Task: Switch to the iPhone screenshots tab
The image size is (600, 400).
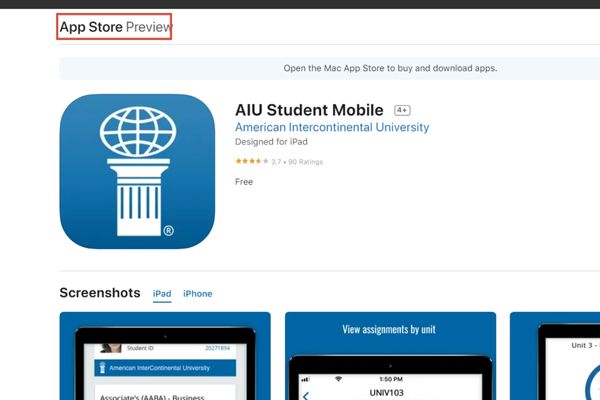Action: (x=197, y=294)
